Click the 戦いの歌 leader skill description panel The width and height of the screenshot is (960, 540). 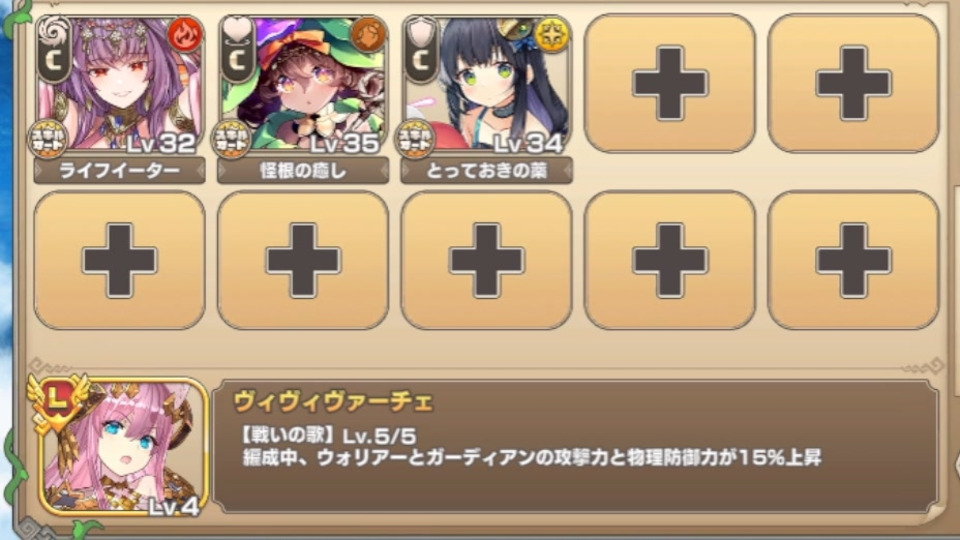[576, 446]
